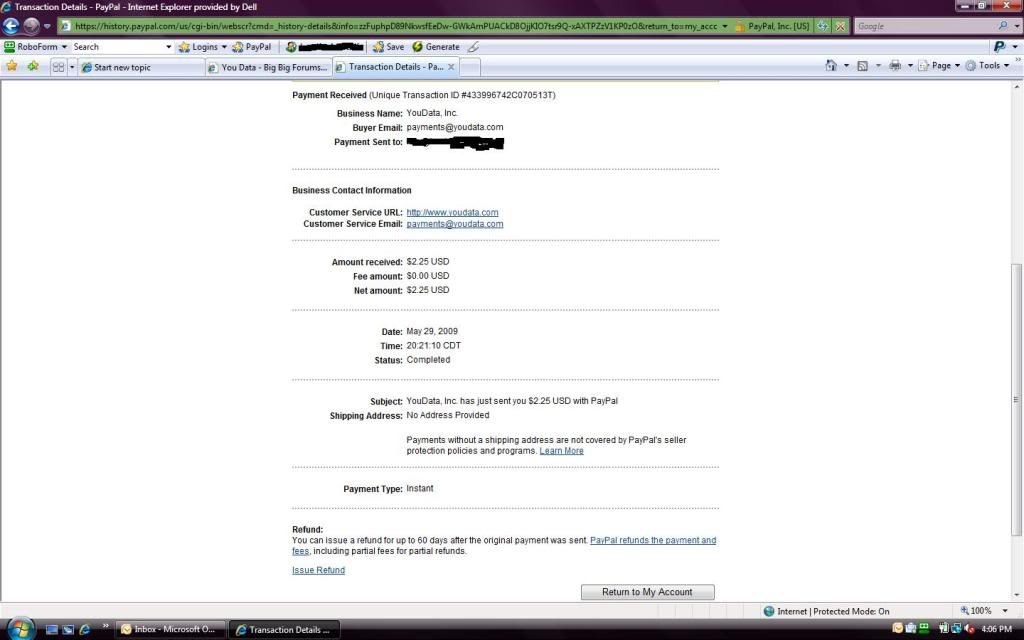Click the Show Desktop quick launch icon
The image size is (1024, 640).
coord(52,630)
